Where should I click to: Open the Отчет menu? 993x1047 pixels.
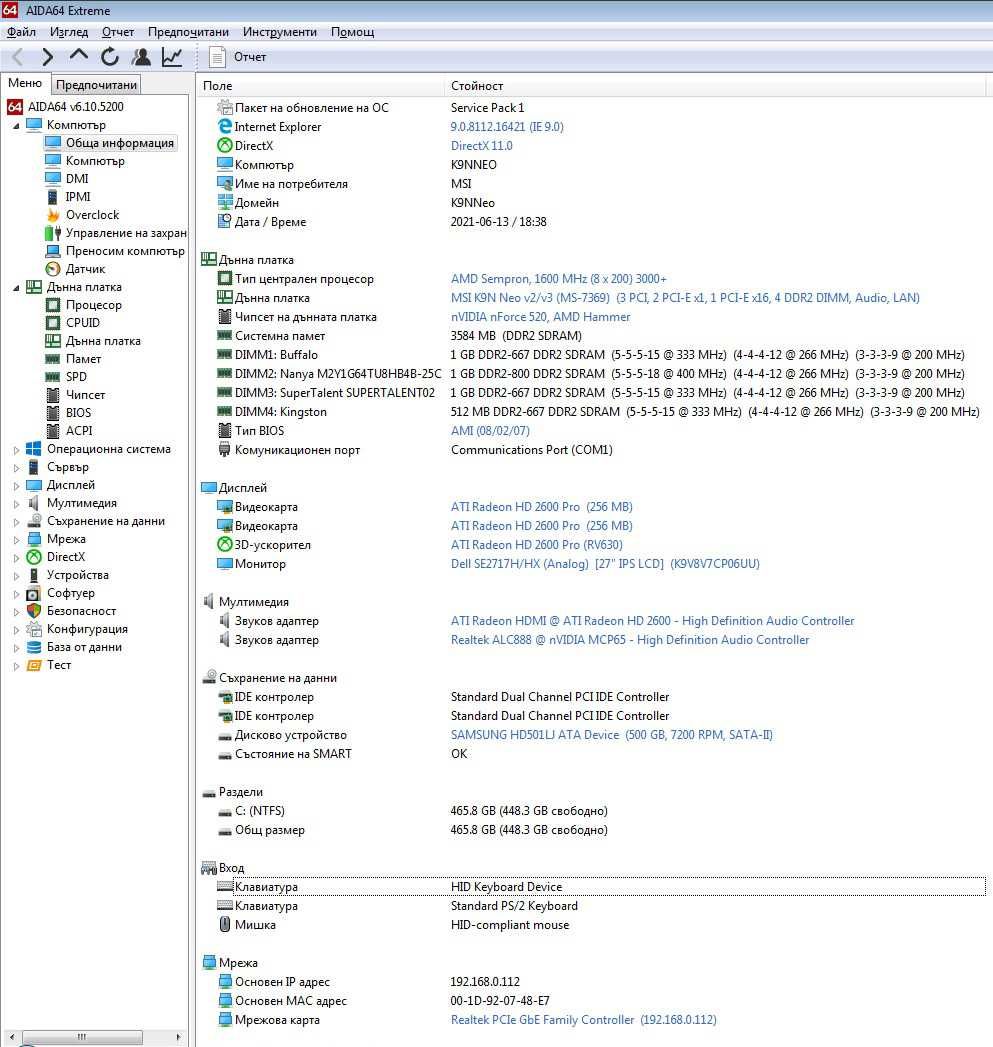click(x=118, y=32)
